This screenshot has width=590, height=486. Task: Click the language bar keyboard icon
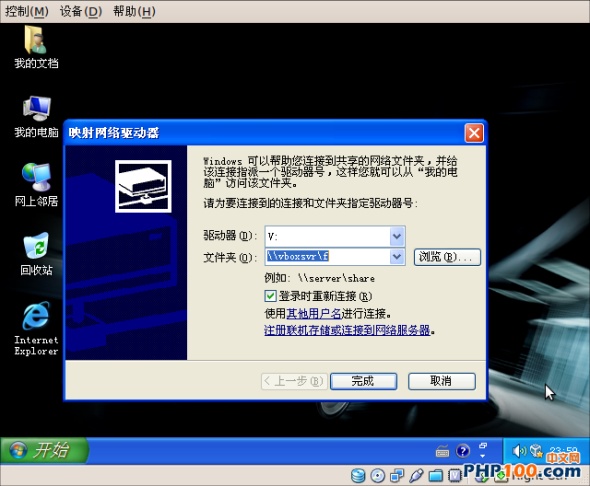point(442,451)
